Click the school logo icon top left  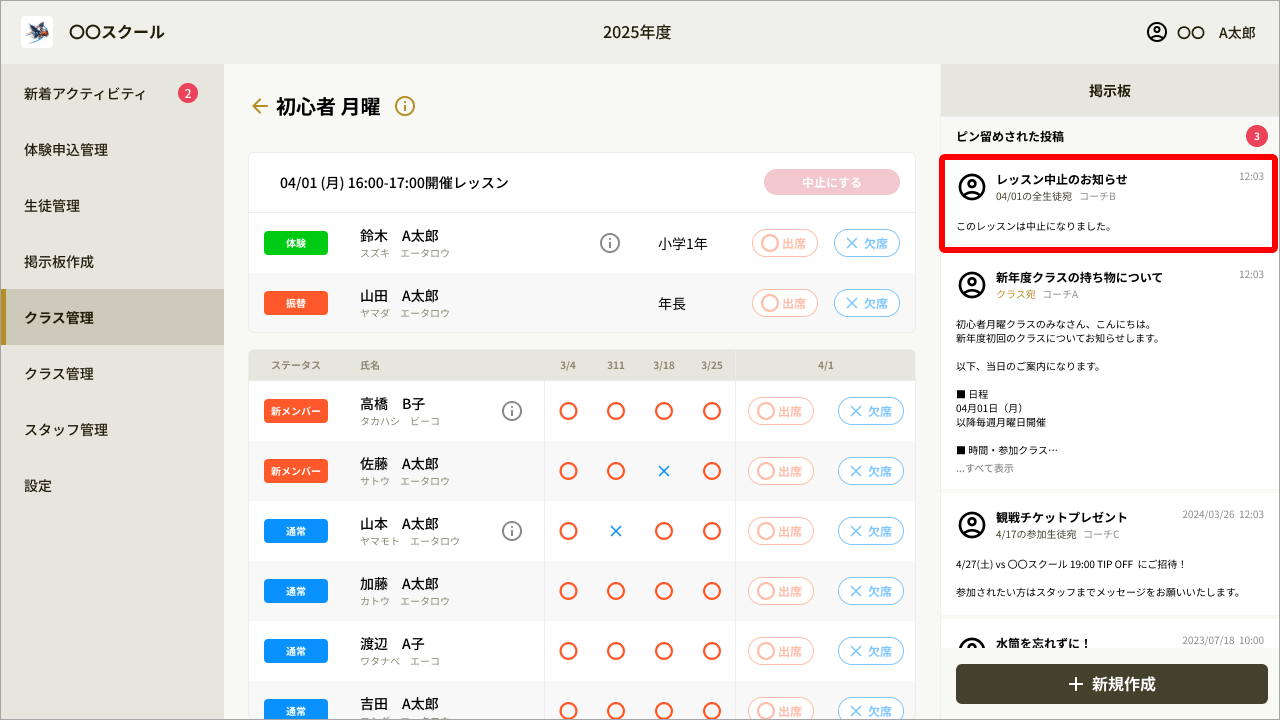click(36, 31)
